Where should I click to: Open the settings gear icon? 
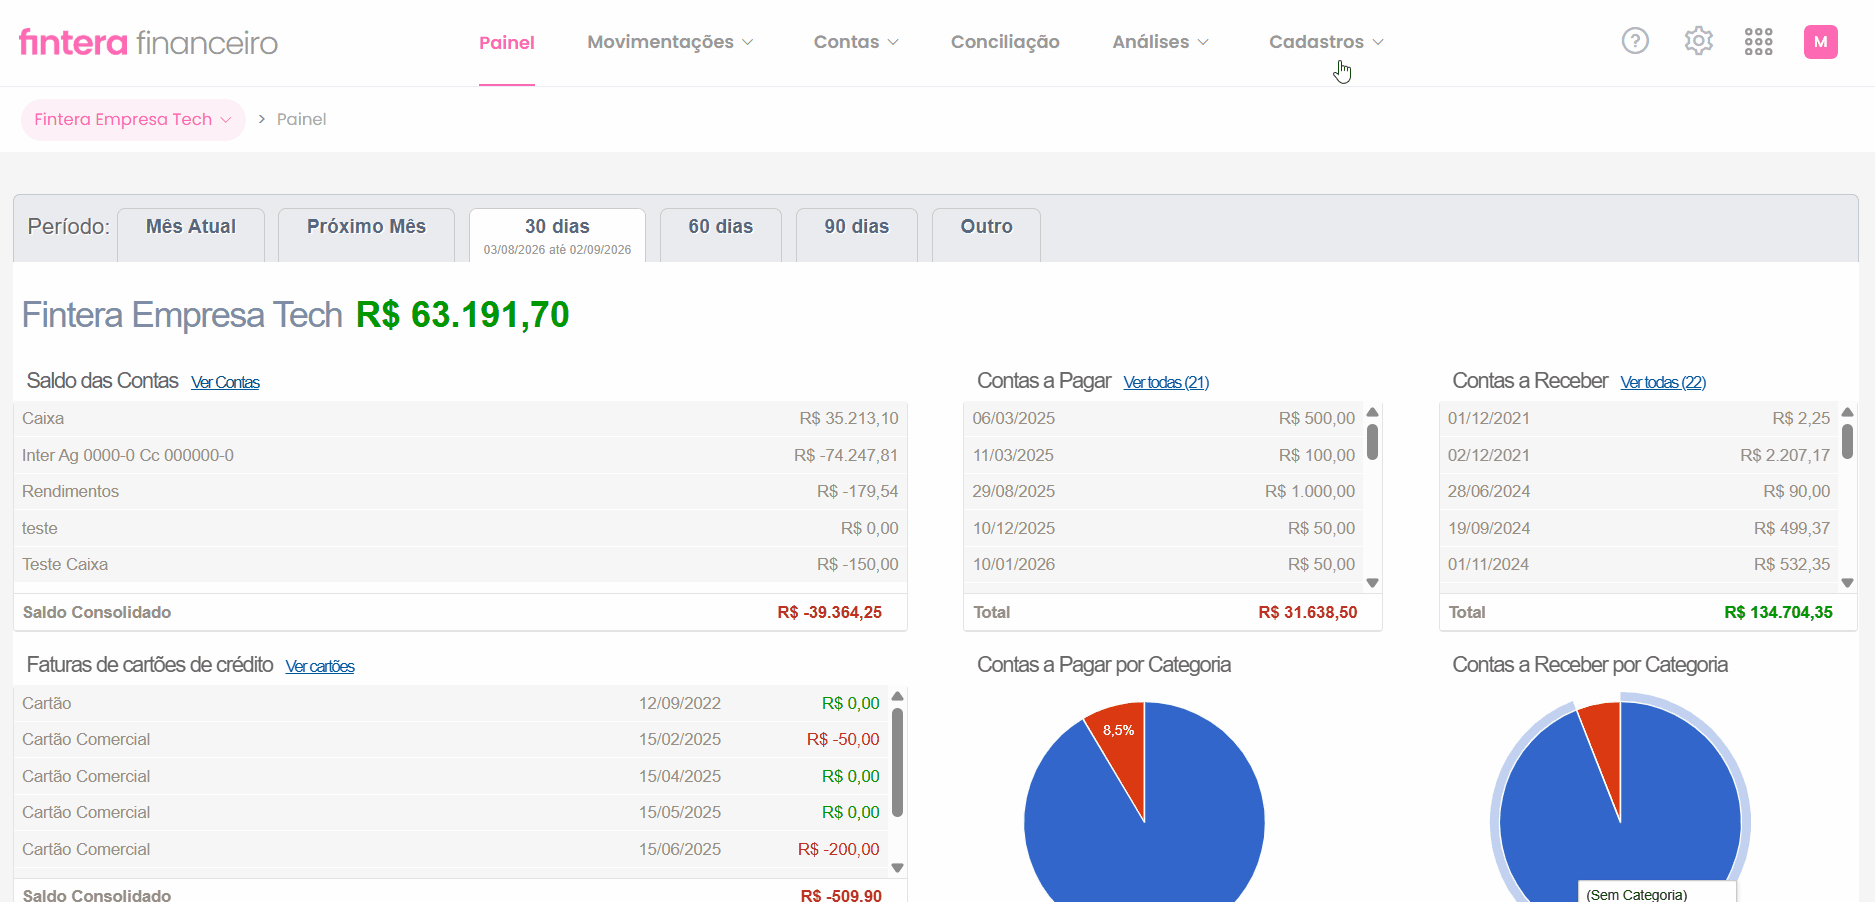click(1698, 41)
